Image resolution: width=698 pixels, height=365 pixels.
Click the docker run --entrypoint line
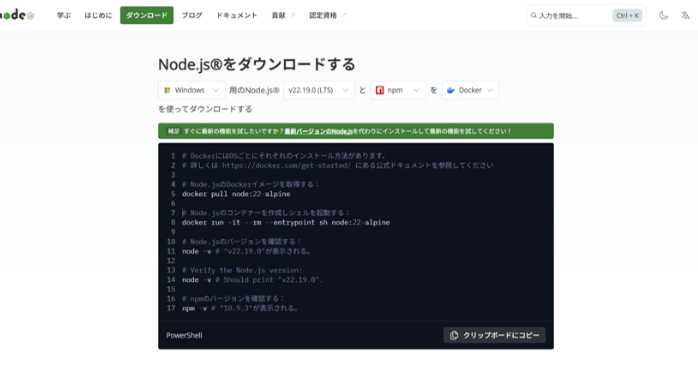tap(286, 223)
